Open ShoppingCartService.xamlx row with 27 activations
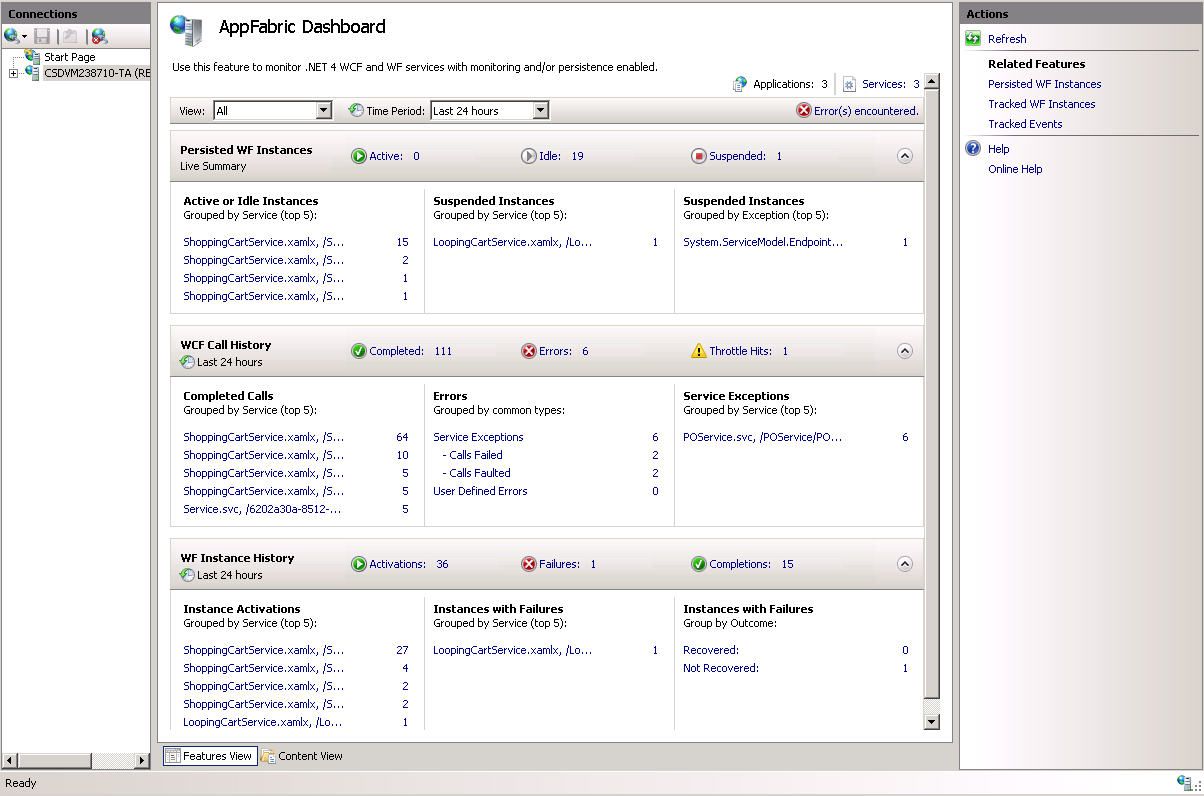1204x796 pixels. [264, 650]
